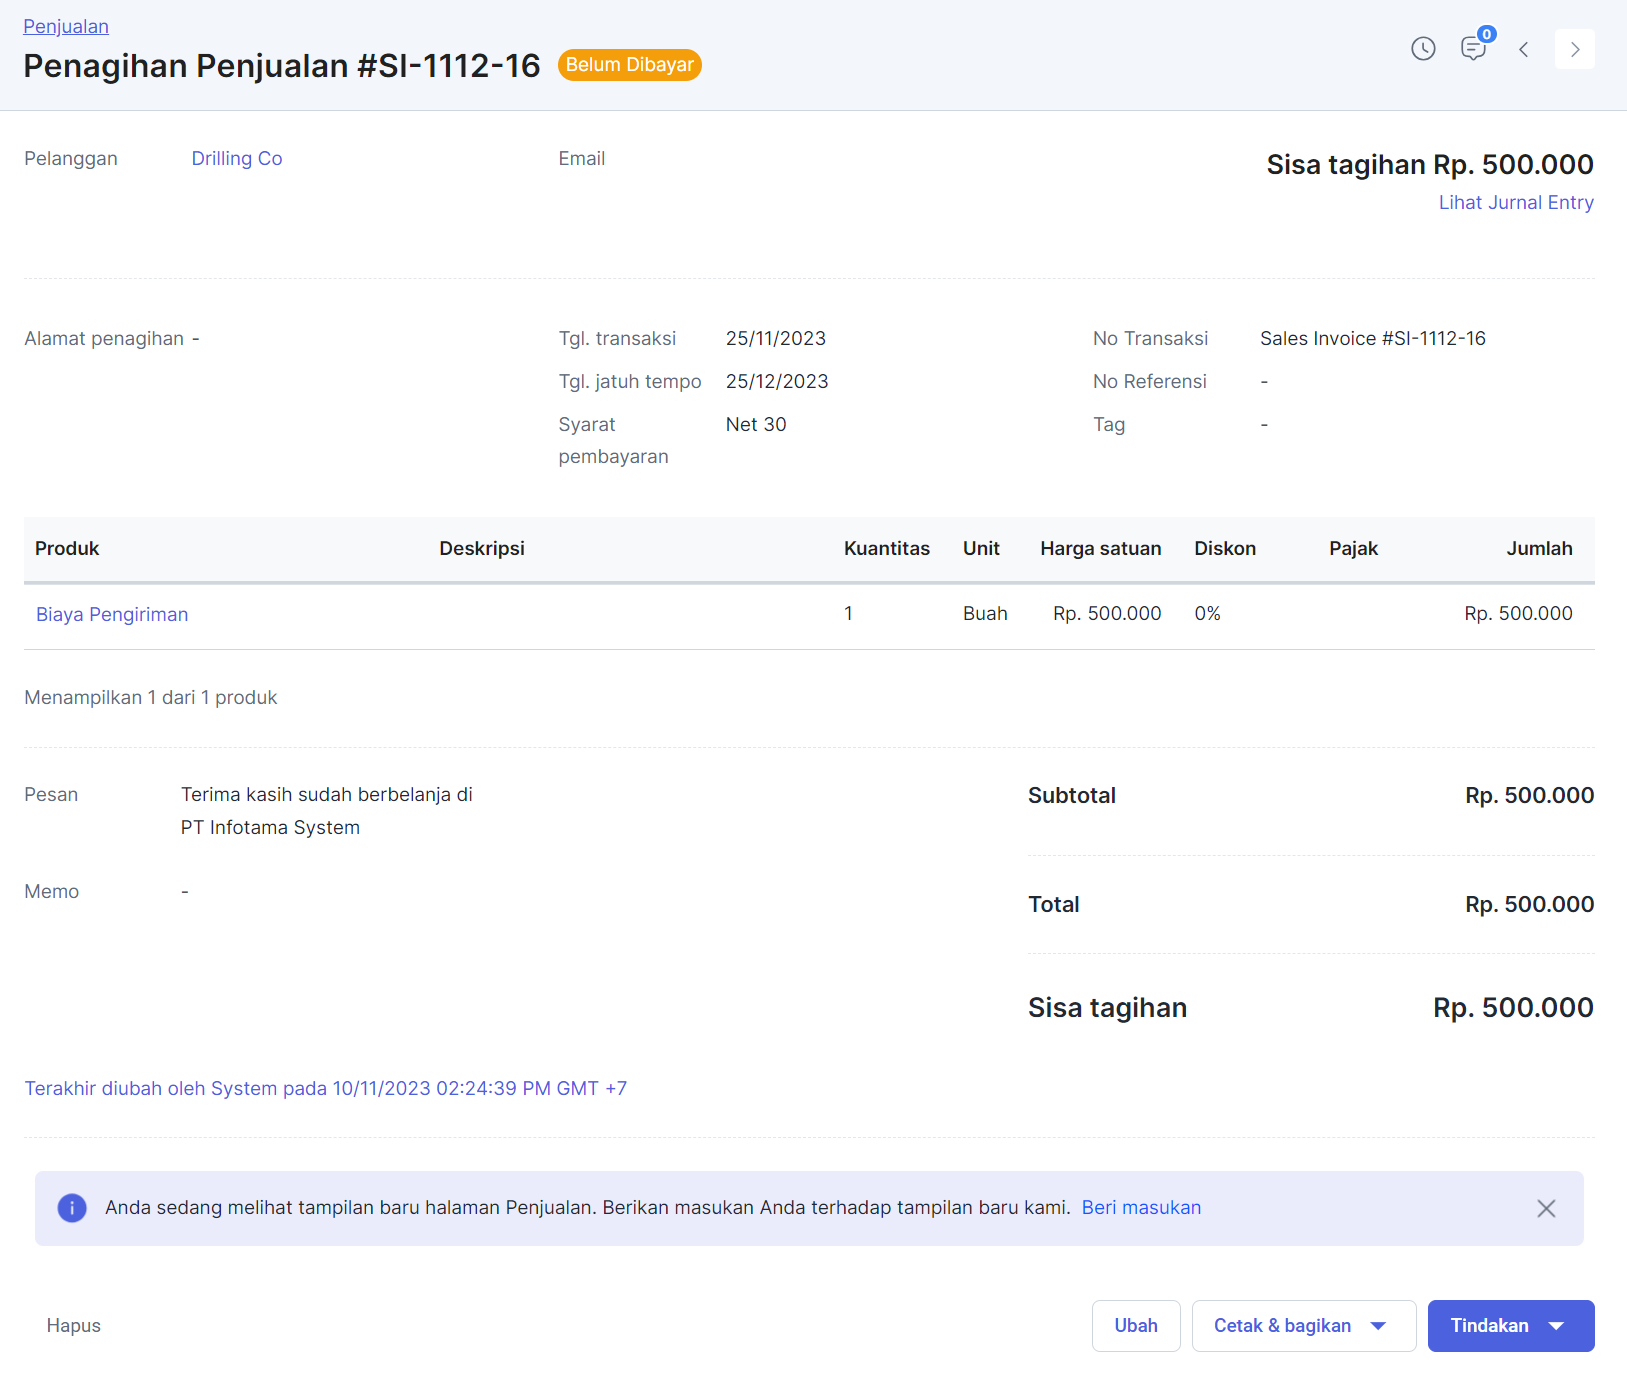The image size is (1627, 1384).
Task: Click the Terakhir diubah oleh System link
Action: (x=326, y=1088)
